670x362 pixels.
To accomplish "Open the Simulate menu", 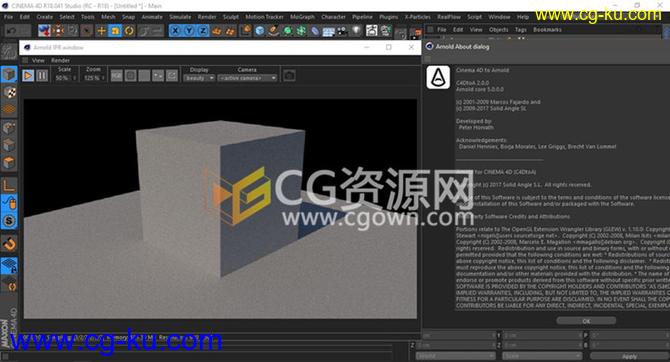I will 180,17.
